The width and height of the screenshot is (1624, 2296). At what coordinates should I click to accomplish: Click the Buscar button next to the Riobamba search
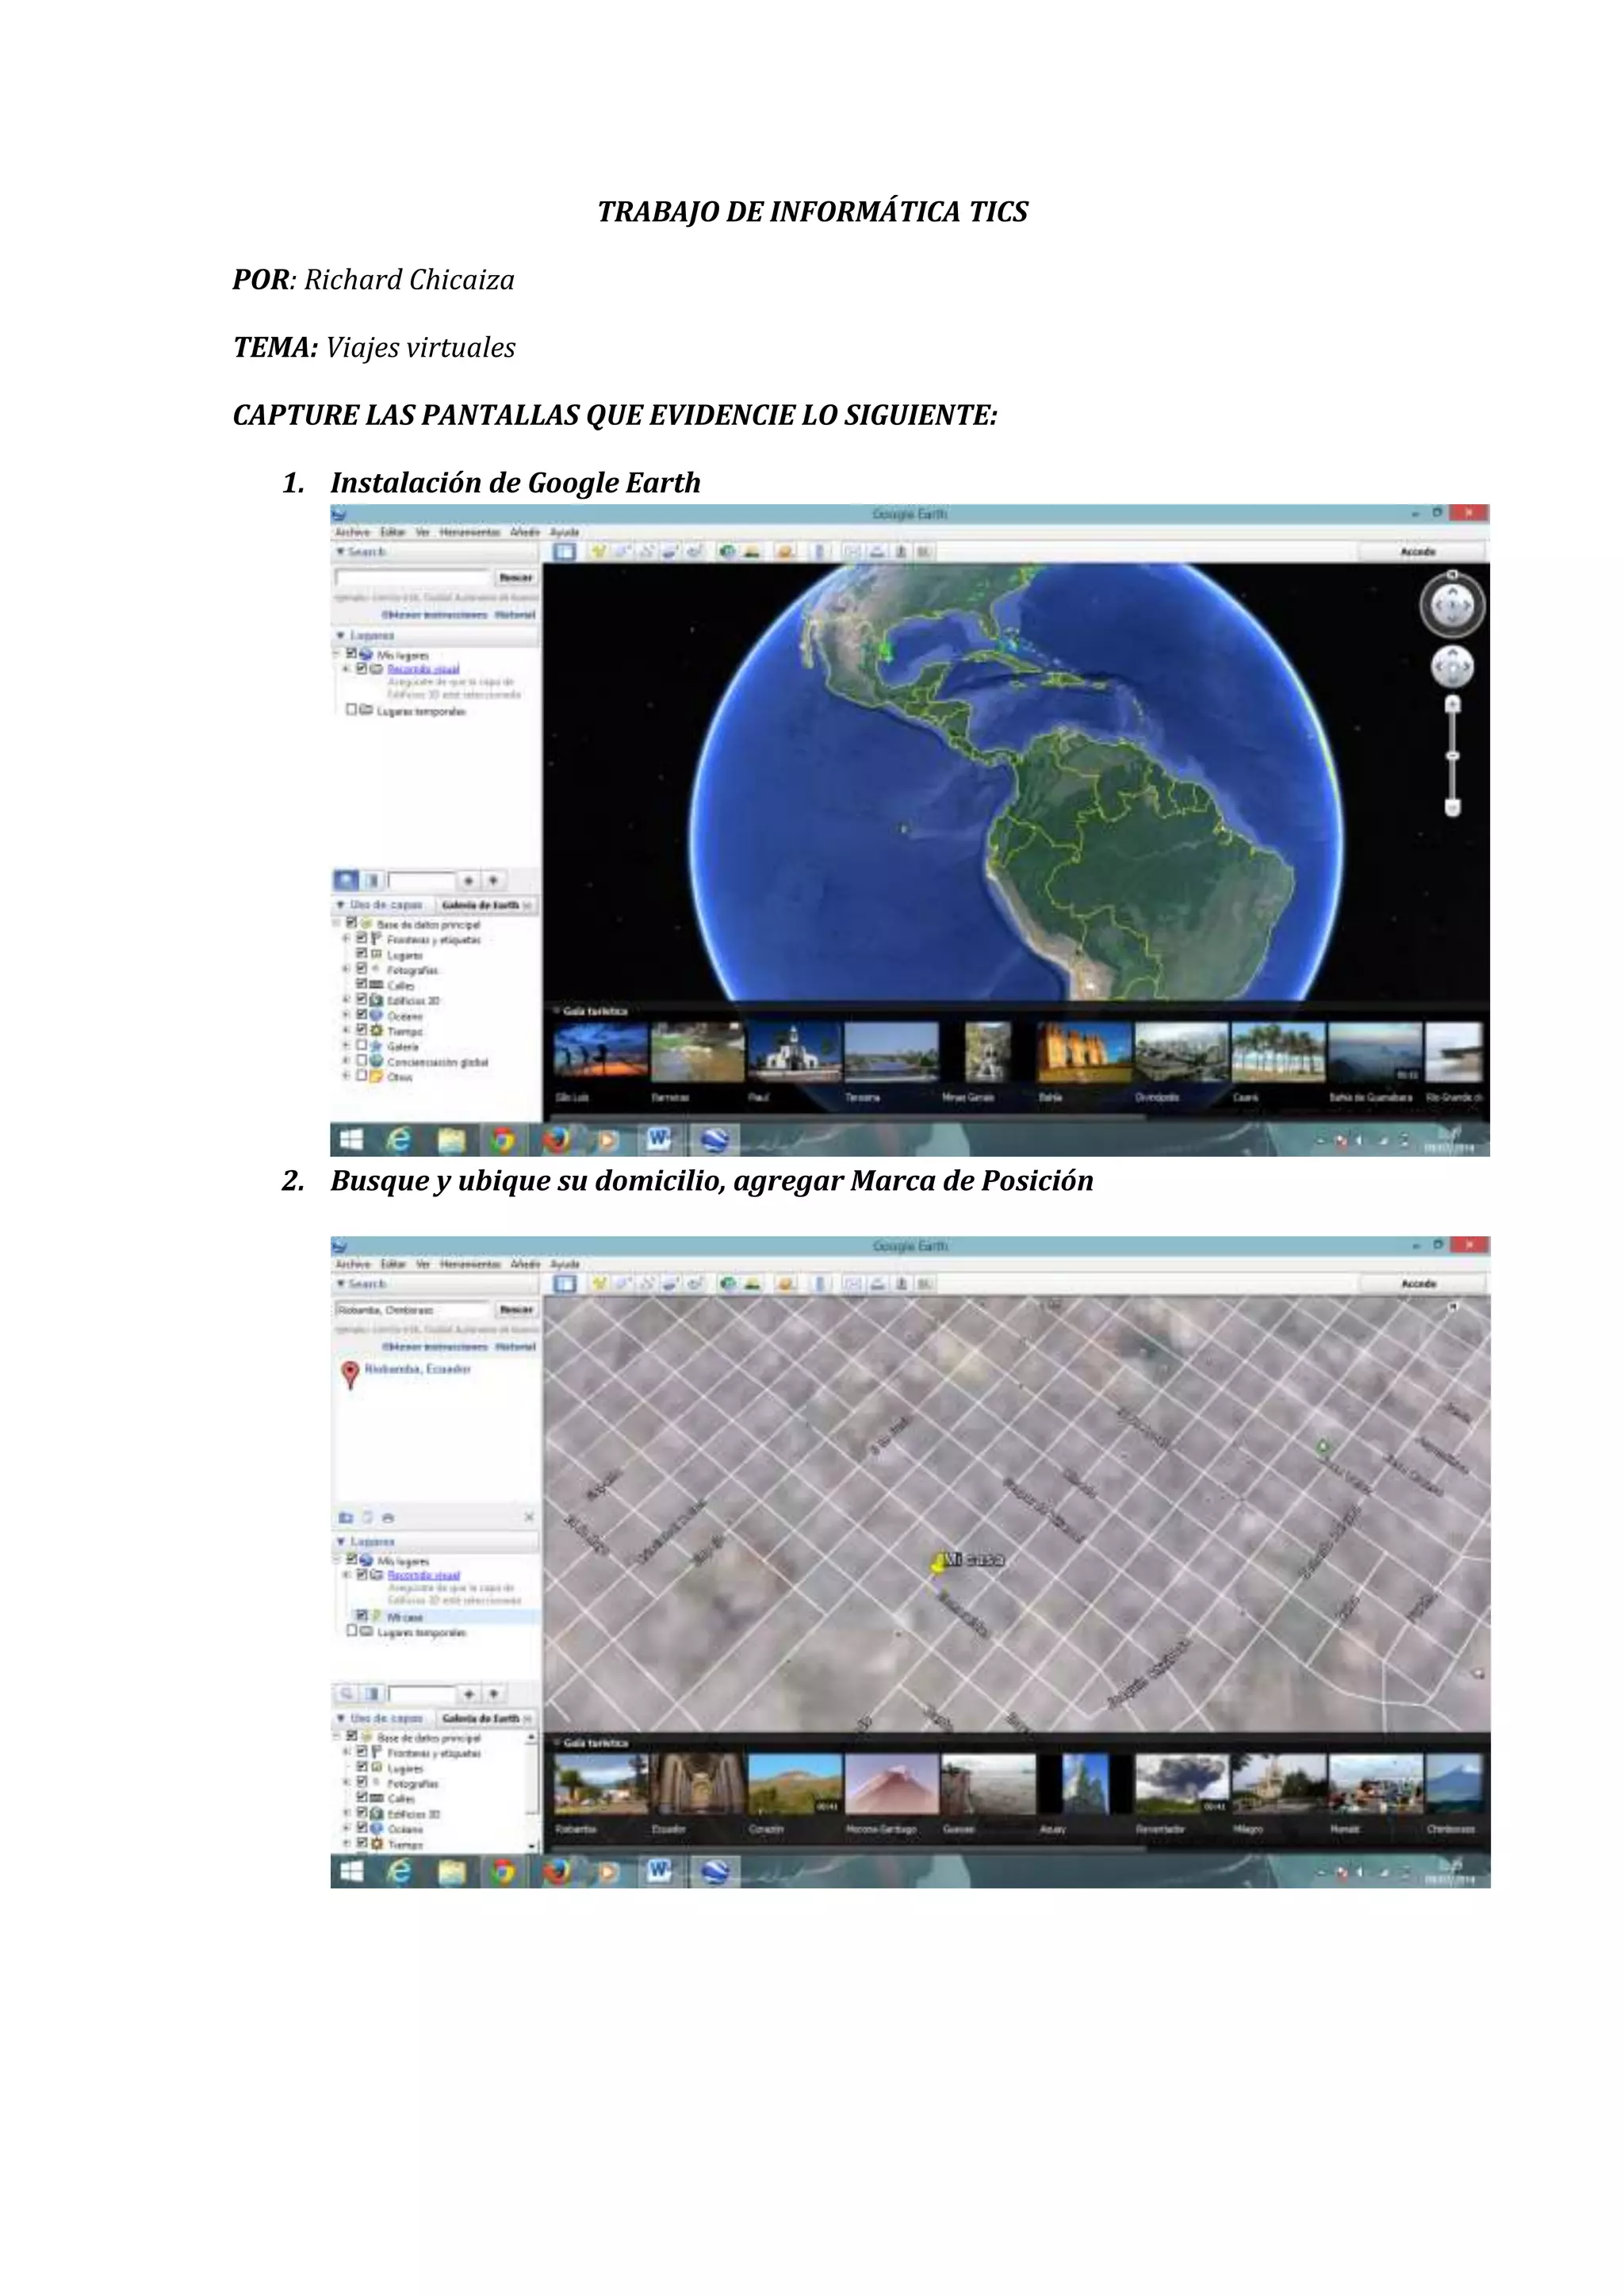[x=516, y=1309]
